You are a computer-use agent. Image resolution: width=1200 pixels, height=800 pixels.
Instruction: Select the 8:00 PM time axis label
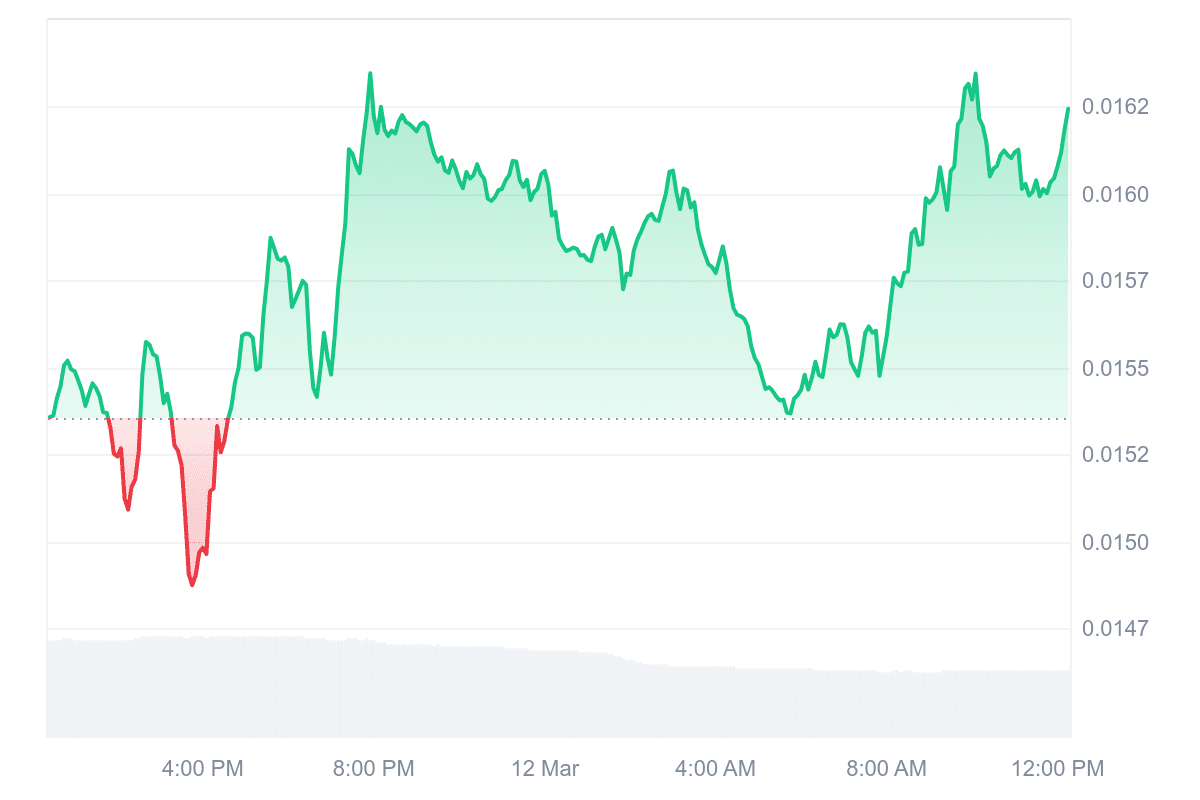click(373, 769)
